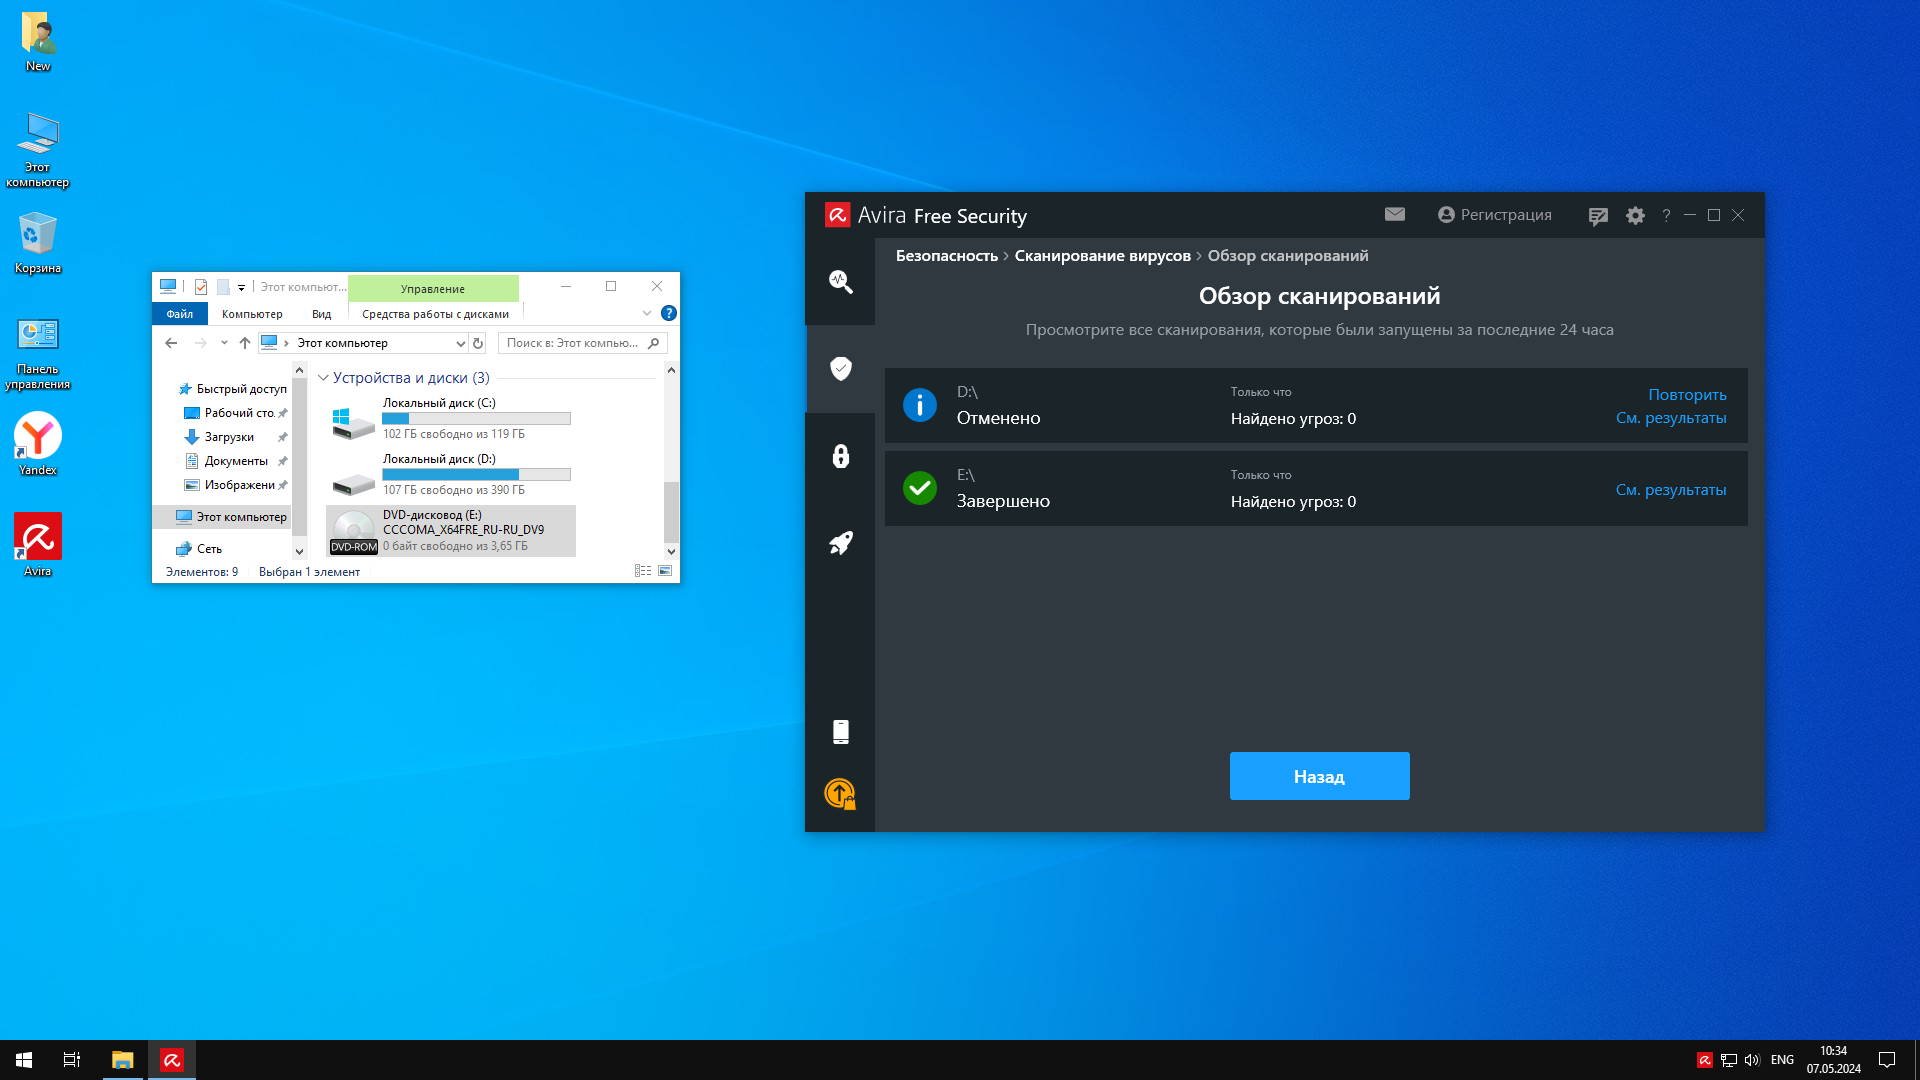Image resolution: width=1920 pixels, height=1080 pixels.
Task: Click the feedback chat icon in Avira
Action: 1598,216
